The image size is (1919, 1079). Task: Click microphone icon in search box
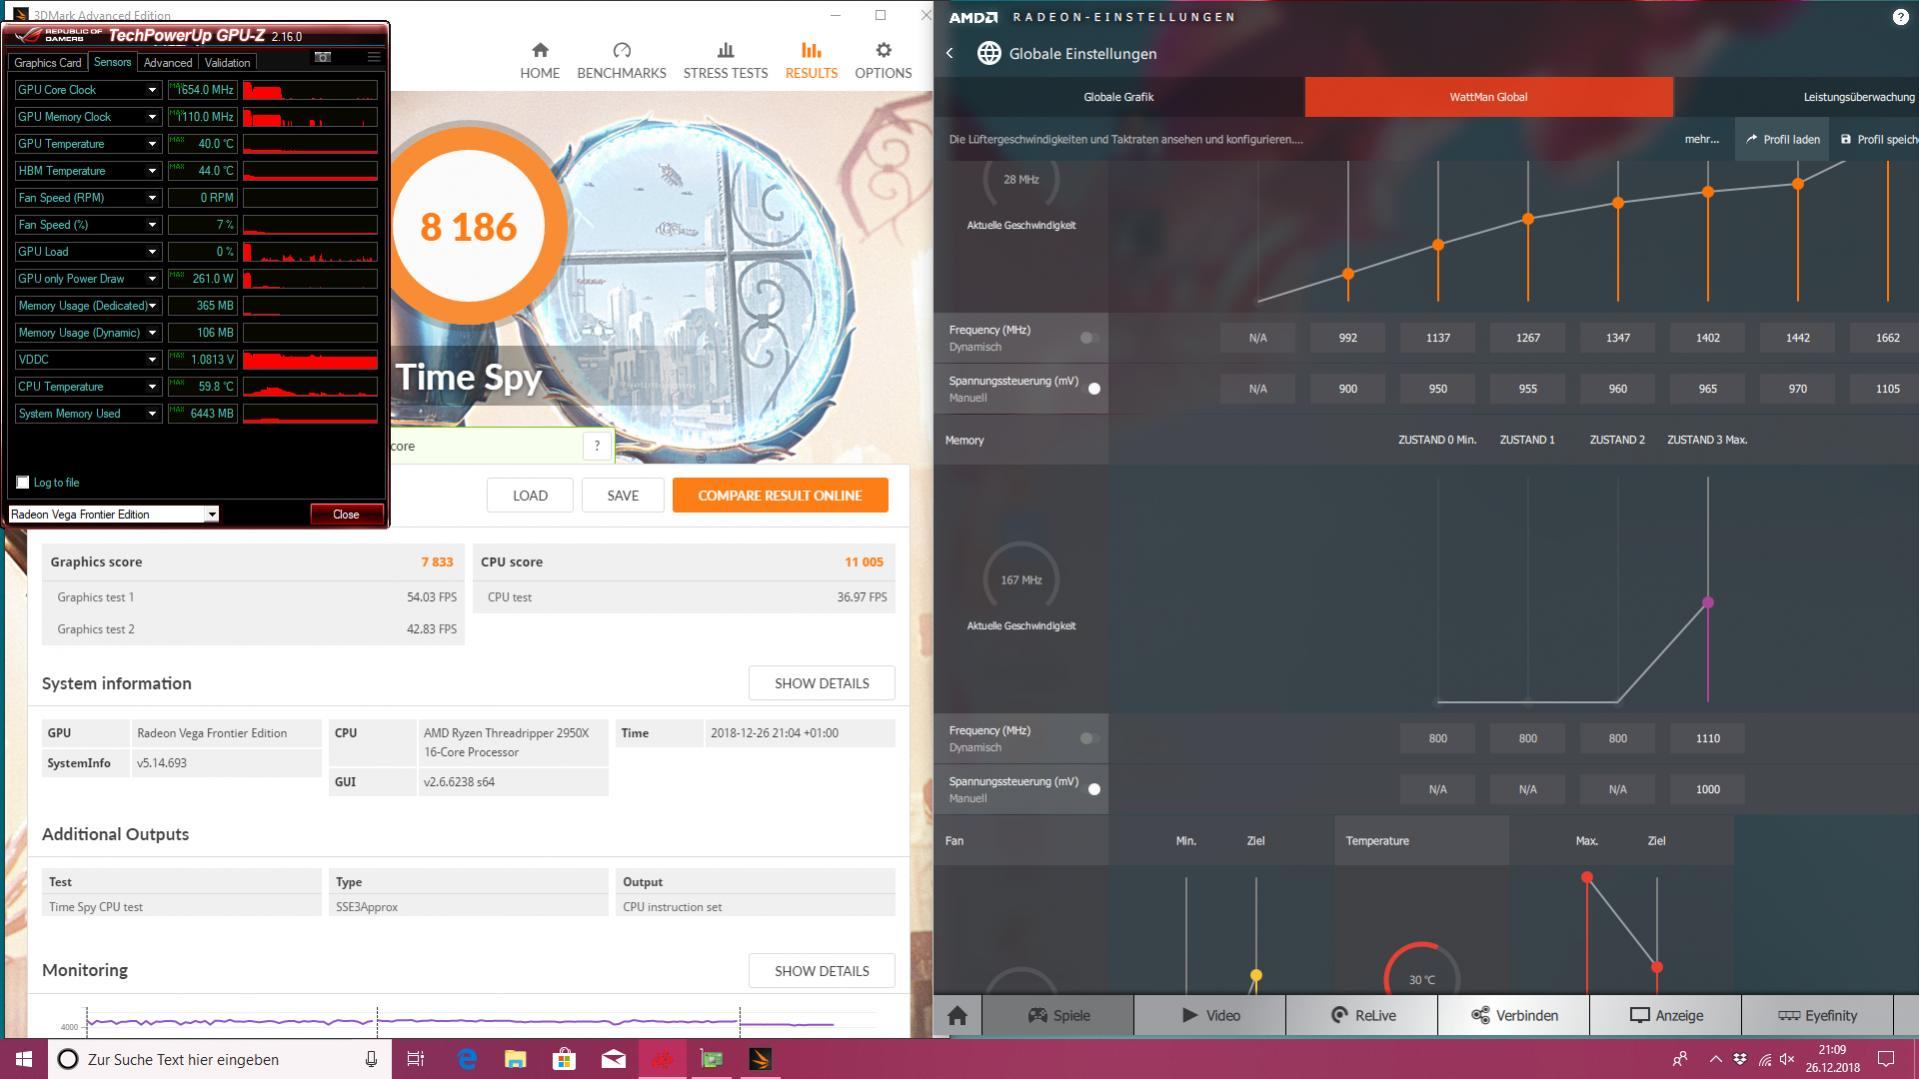pyautogui.click(x=371, y=1059)
